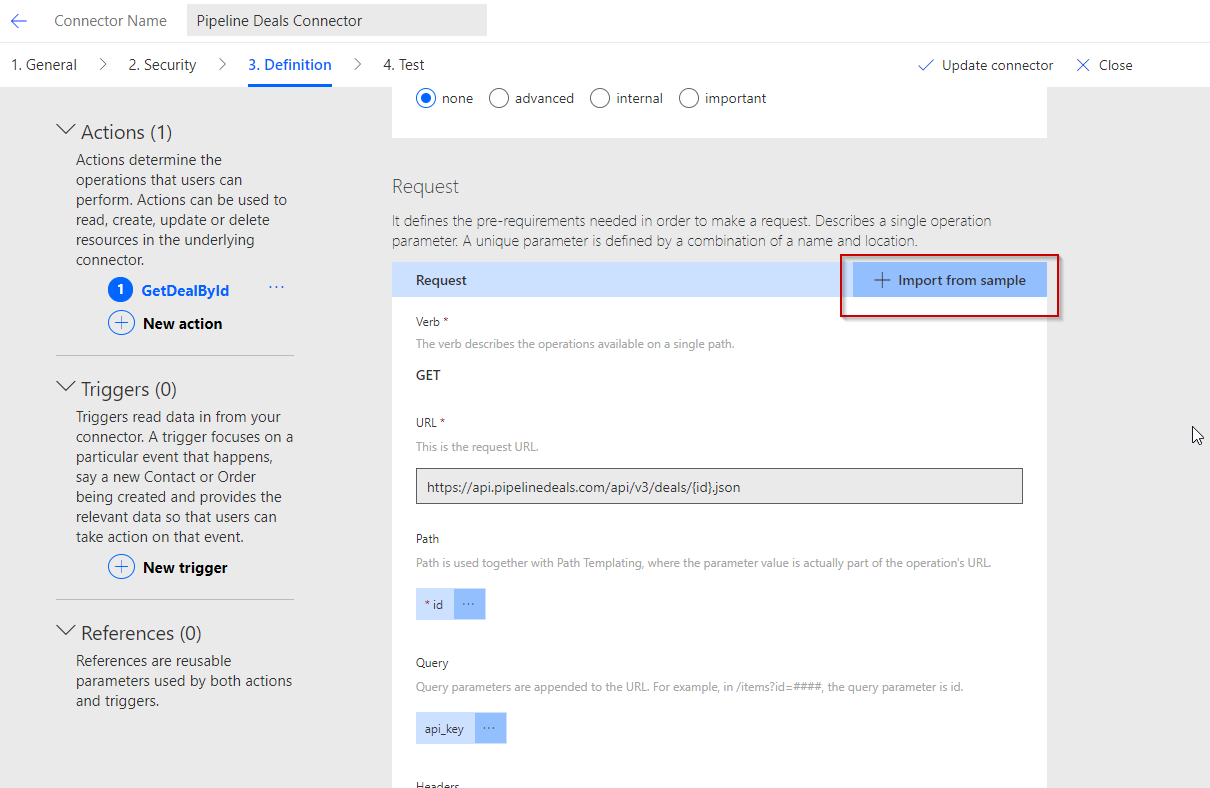Select the none visibility radio button

tap(426, 98)
